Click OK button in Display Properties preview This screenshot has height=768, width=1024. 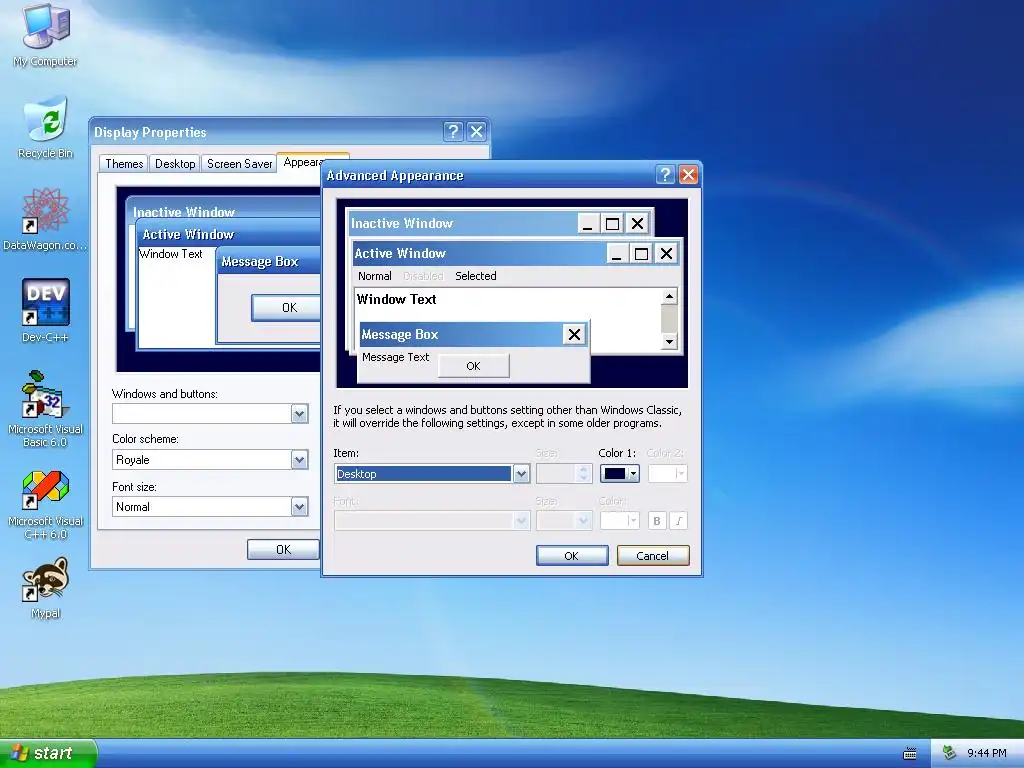[x=286, y=308]
